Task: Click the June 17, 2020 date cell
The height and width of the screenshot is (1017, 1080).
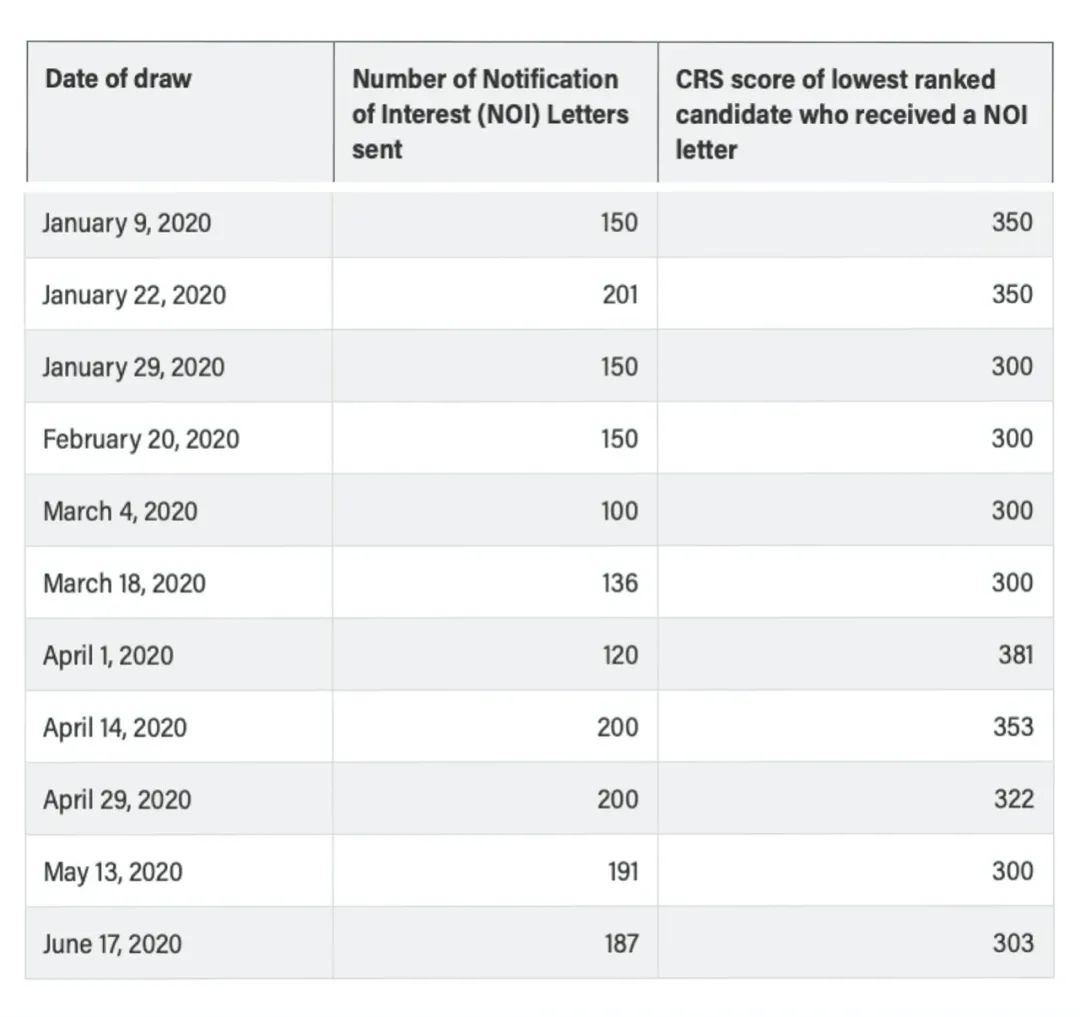Action: (x=112, y=944)
